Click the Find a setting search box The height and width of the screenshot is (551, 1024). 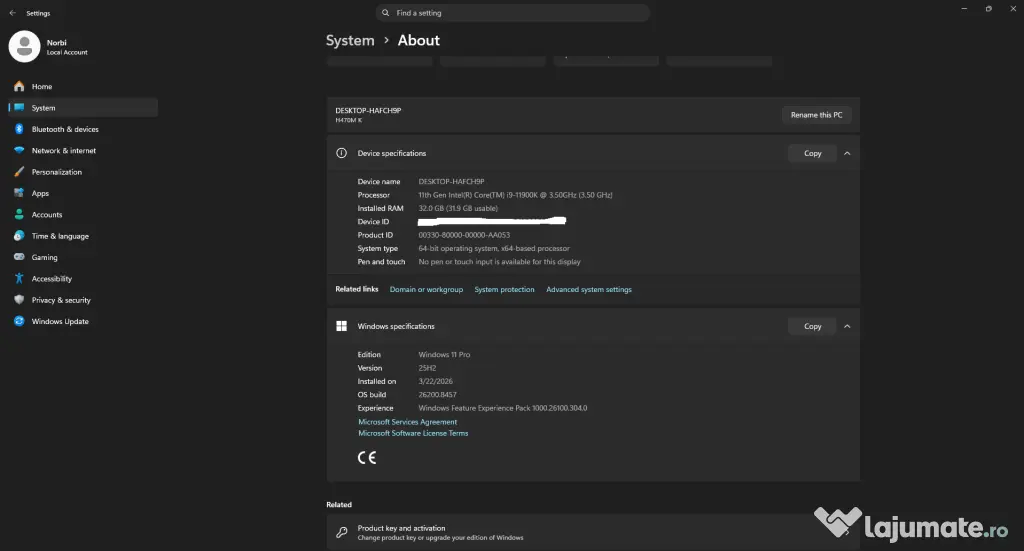click(513, 13)
